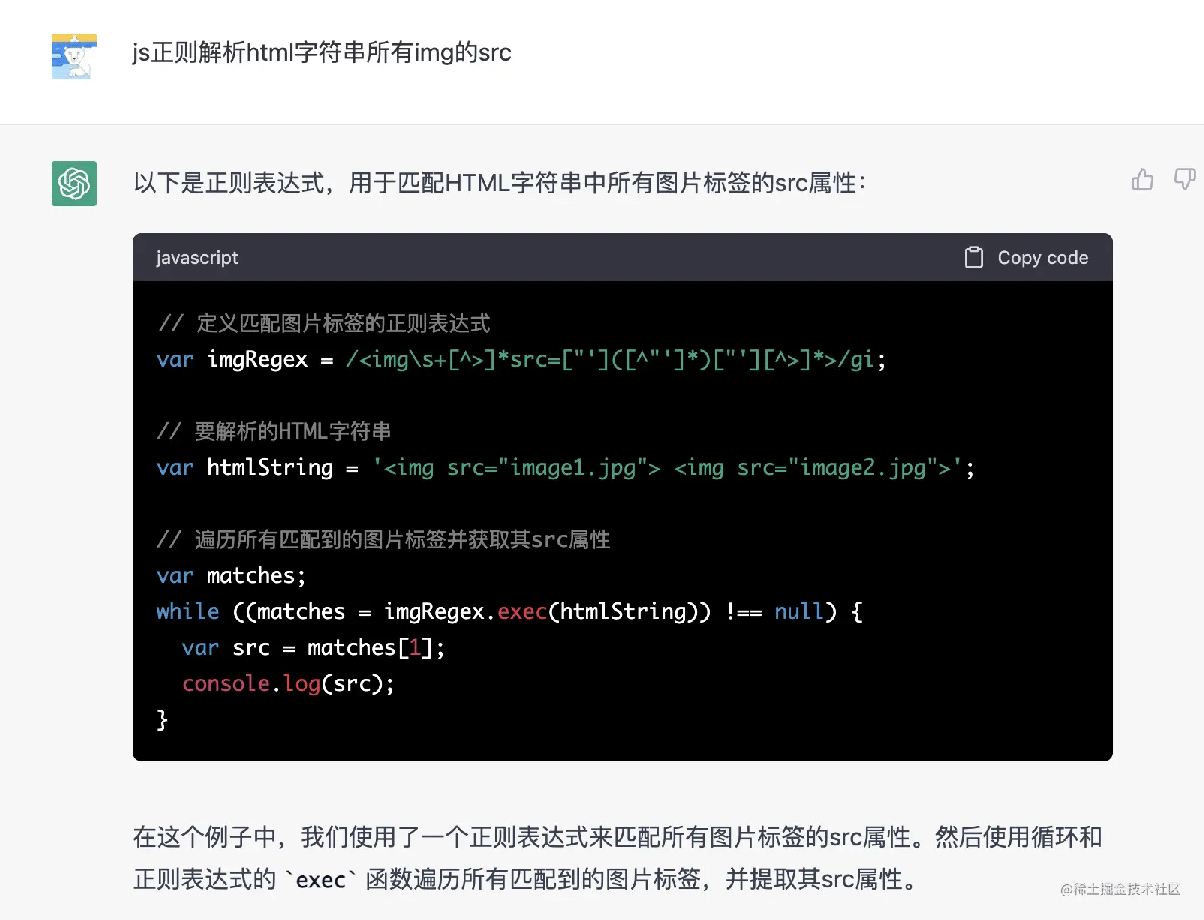Select the javascript language label
The height and width of the screenshot is (920, 1204).
(196, 257)
